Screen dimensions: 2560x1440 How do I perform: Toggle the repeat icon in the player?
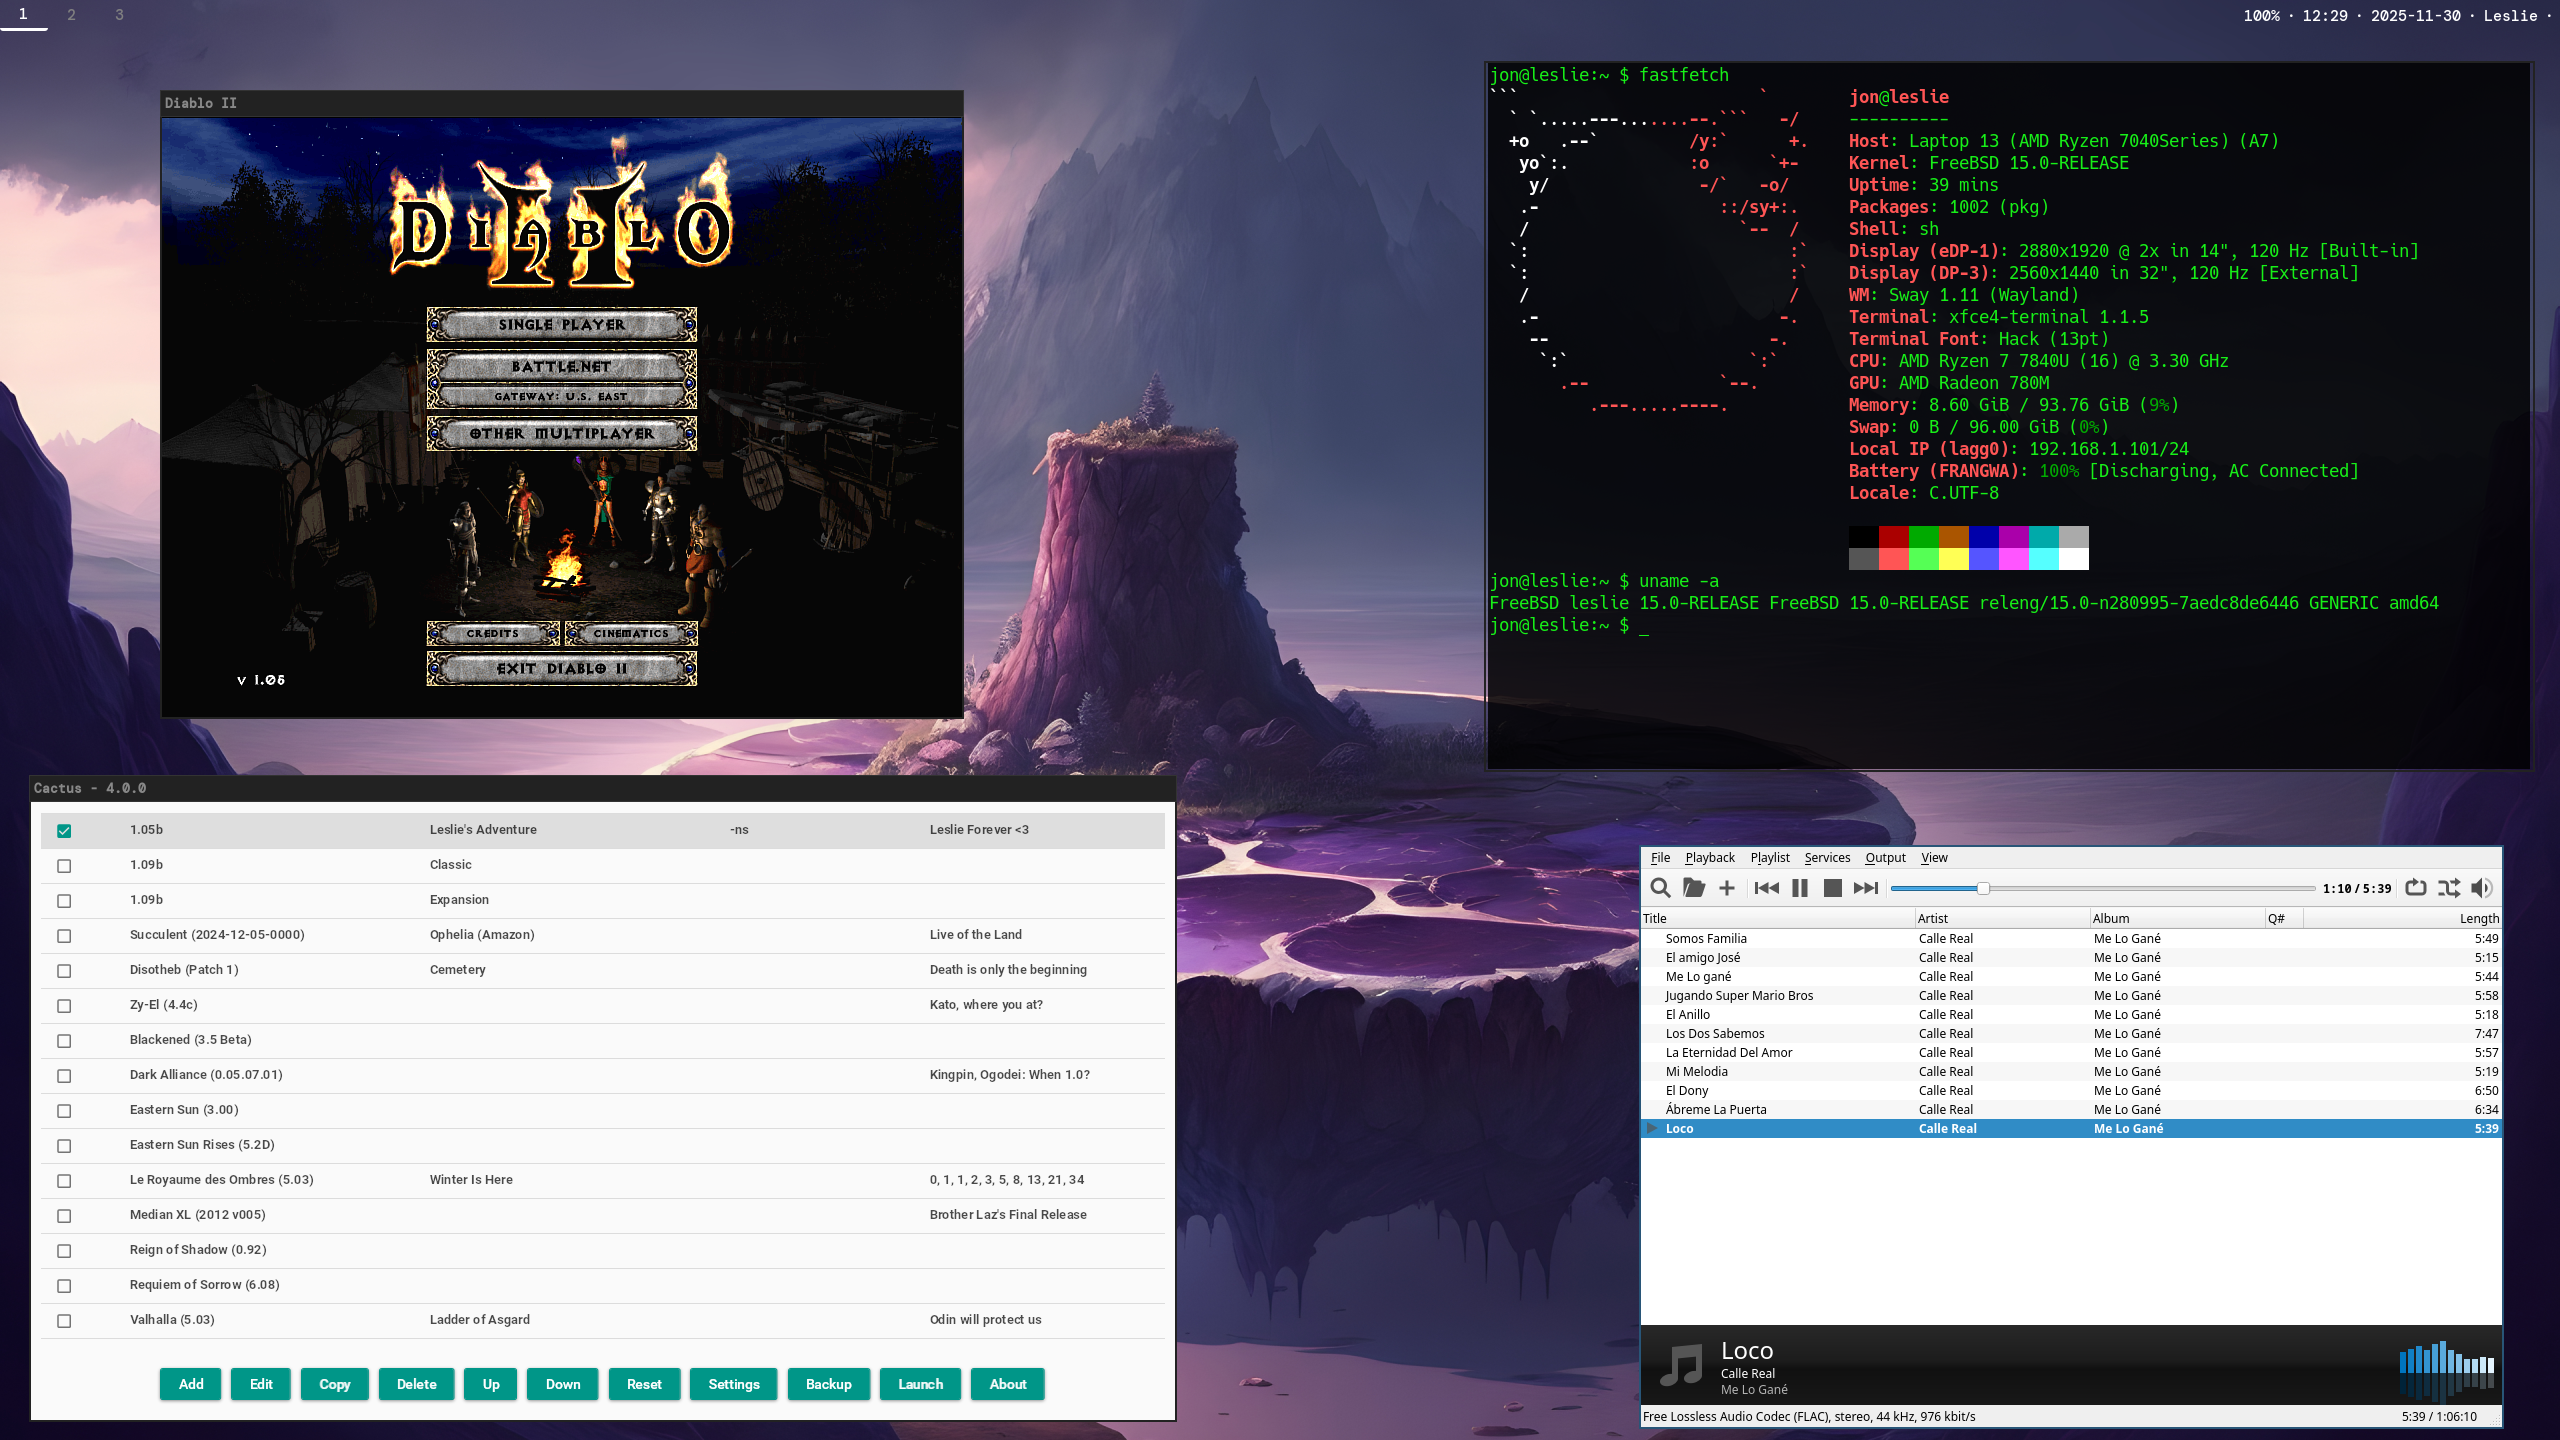pyautogui.click(x=2415, y=888)
